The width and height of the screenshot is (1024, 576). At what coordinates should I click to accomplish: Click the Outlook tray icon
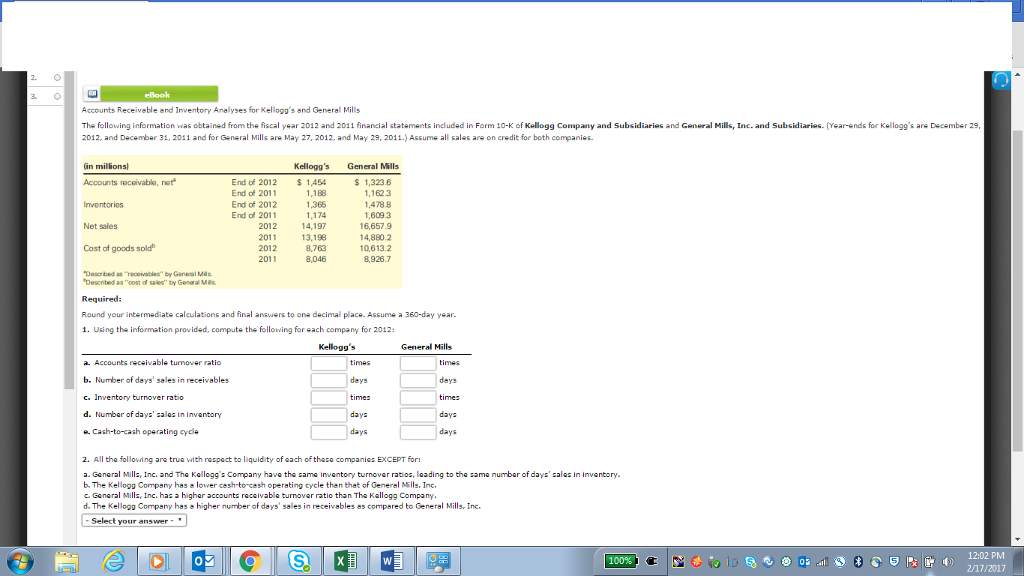[x=804, y=562]
